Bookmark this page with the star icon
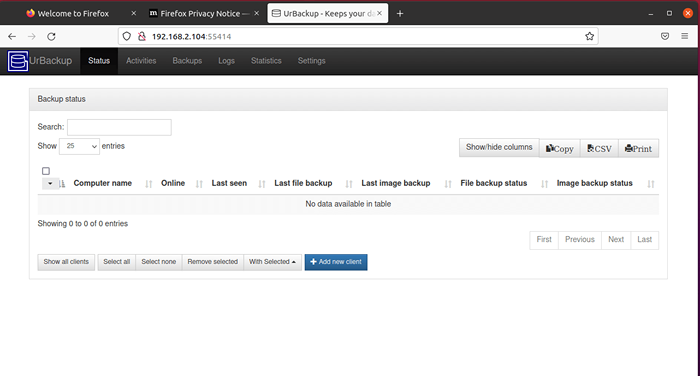 point(589,37)
